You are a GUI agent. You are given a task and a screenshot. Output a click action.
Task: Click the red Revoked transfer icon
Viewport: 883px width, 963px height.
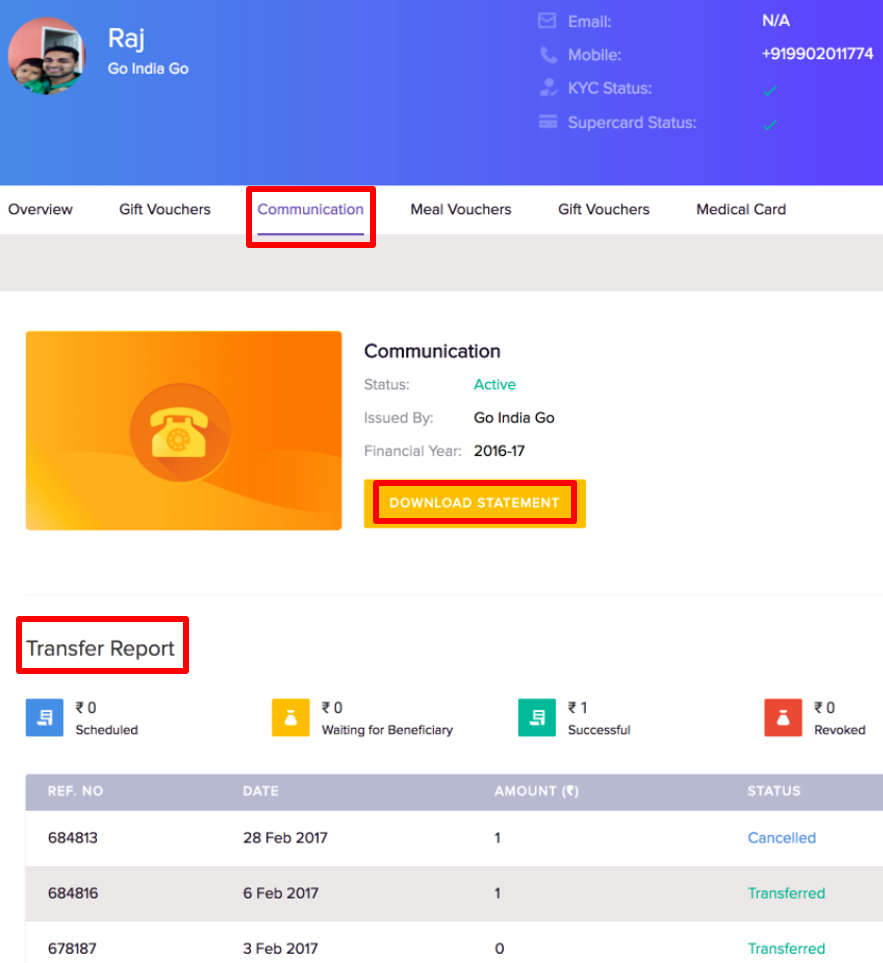click(783, 717)
